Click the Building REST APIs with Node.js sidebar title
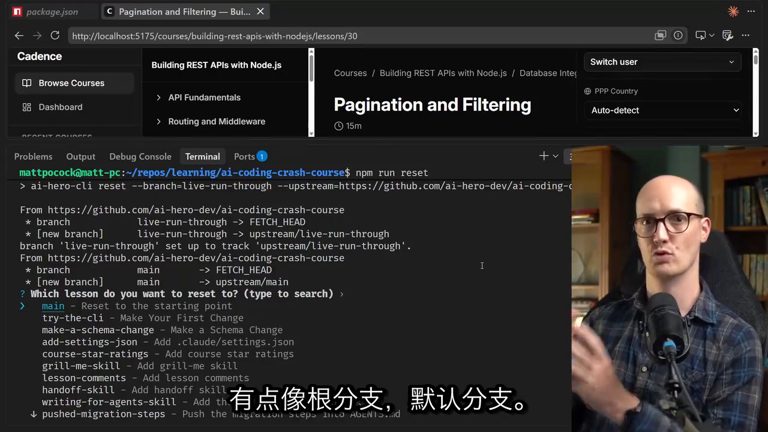The height and width of the screenshot is (432, 768). (x=216, y=65)
